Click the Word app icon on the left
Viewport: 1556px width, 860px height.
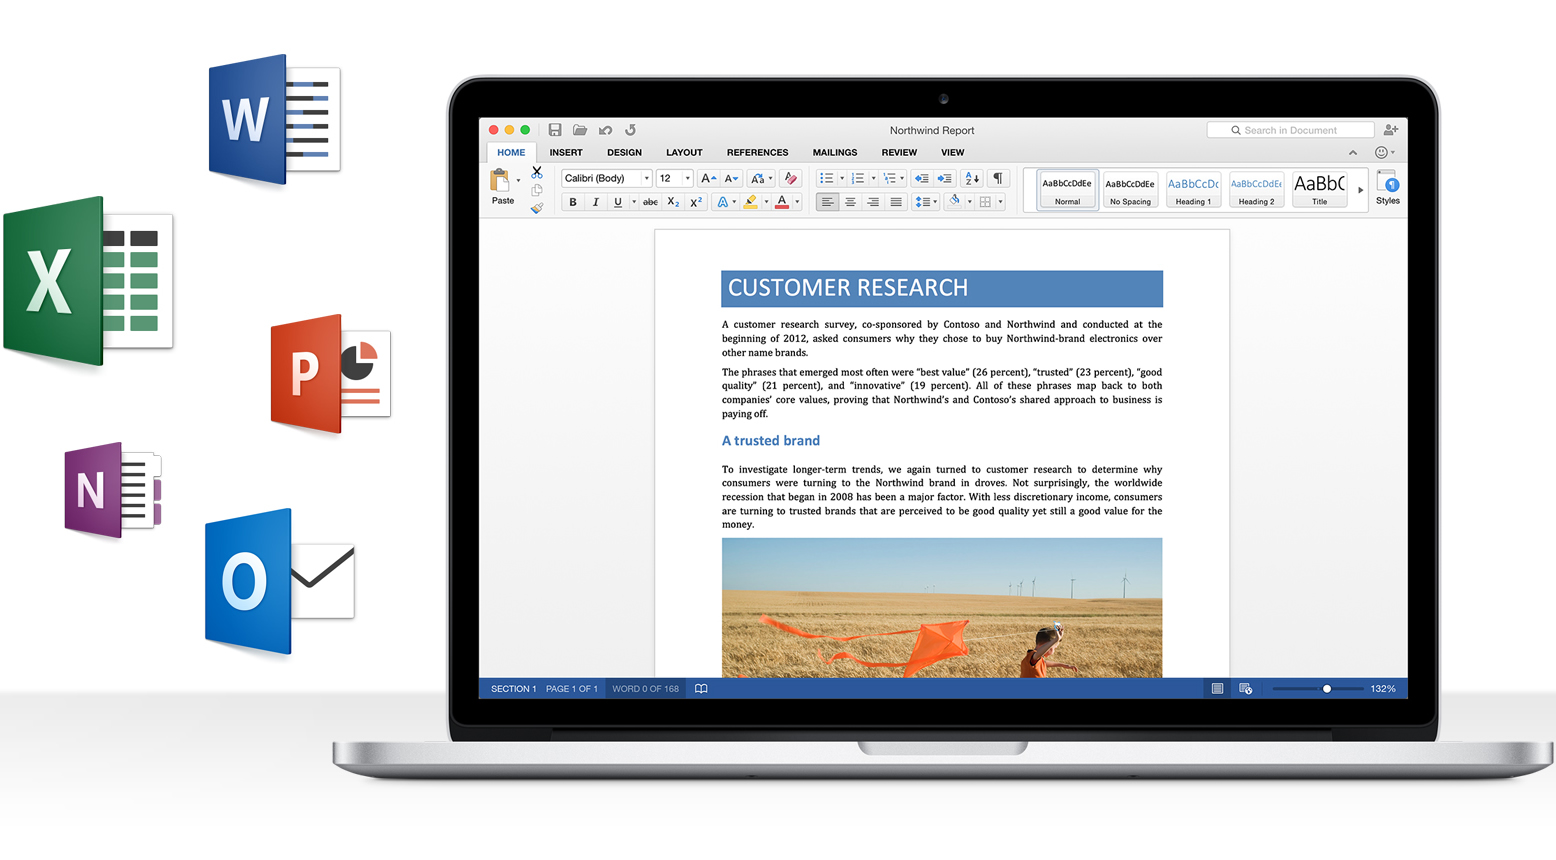click(x=274, y=119)
